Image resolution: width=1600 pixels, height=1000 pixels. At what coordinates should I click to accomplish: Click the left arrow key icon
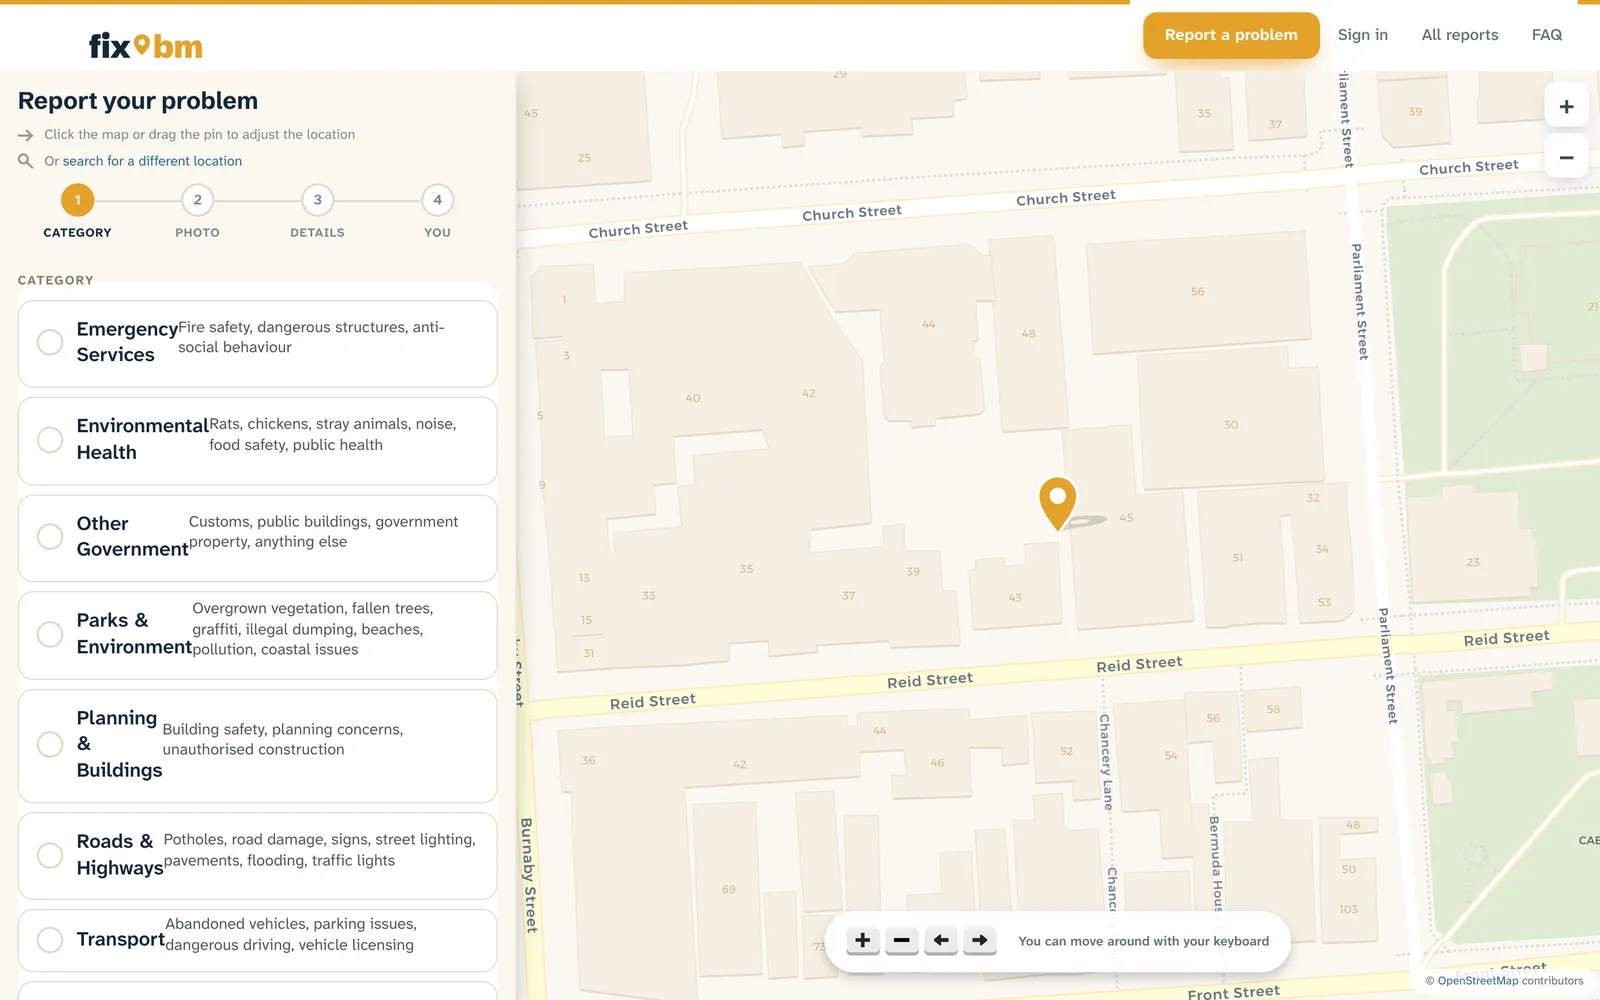click(941, 940)
